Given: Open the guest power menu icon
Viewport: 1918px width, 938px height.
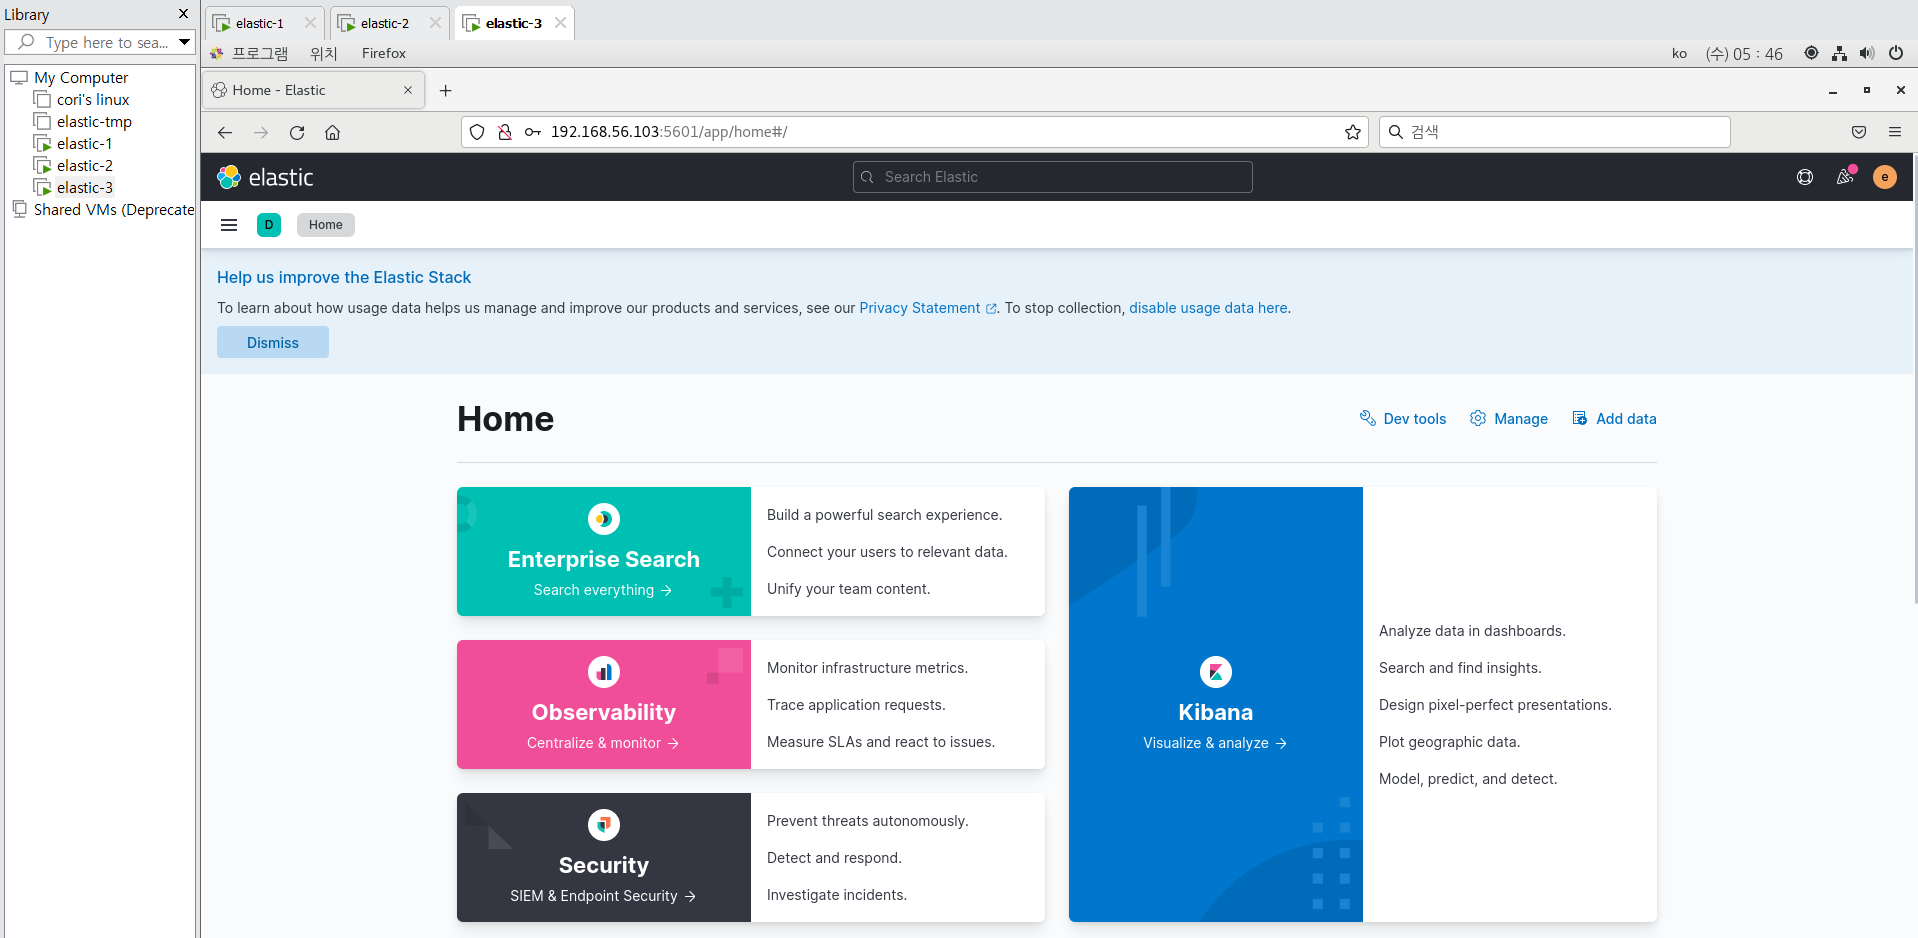Looking at the screenshot, I should pyautogui.click(x=1896, y=53).
